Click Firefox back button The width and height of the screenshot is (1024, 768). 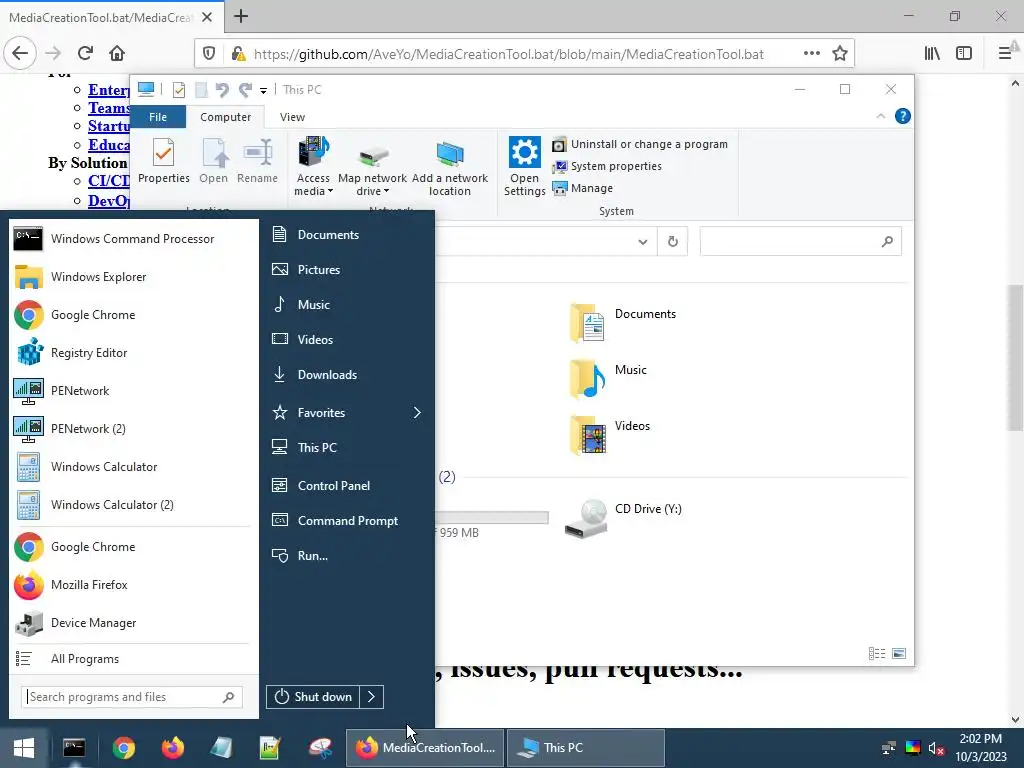click(20, 54)
